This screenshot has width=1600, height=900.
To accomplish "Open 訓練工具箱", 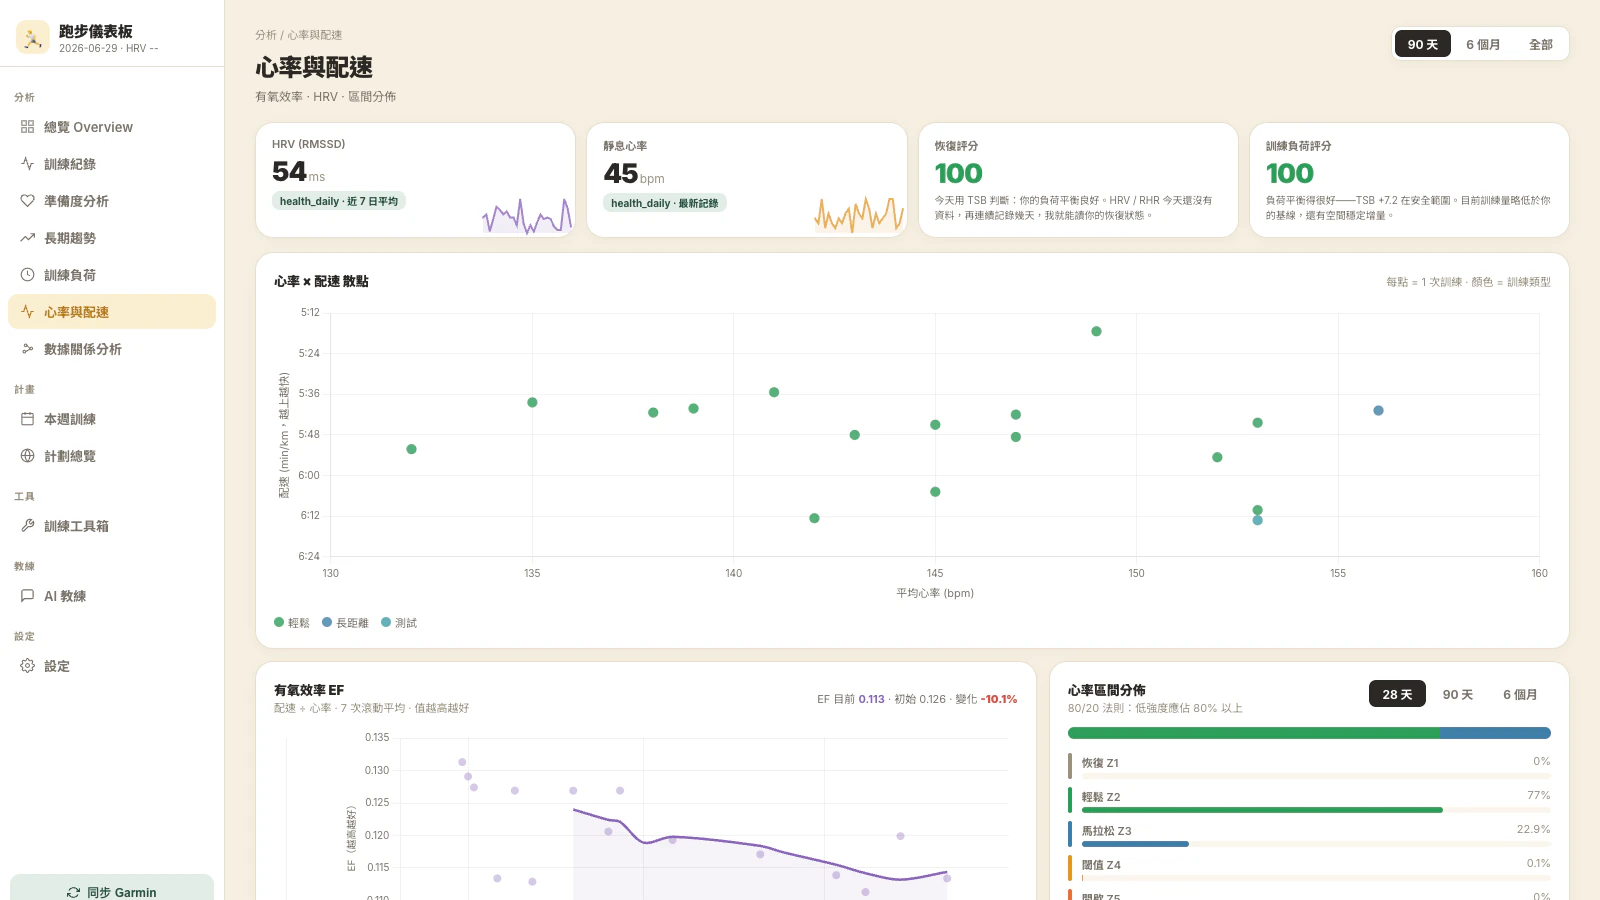I will [112, 526].
